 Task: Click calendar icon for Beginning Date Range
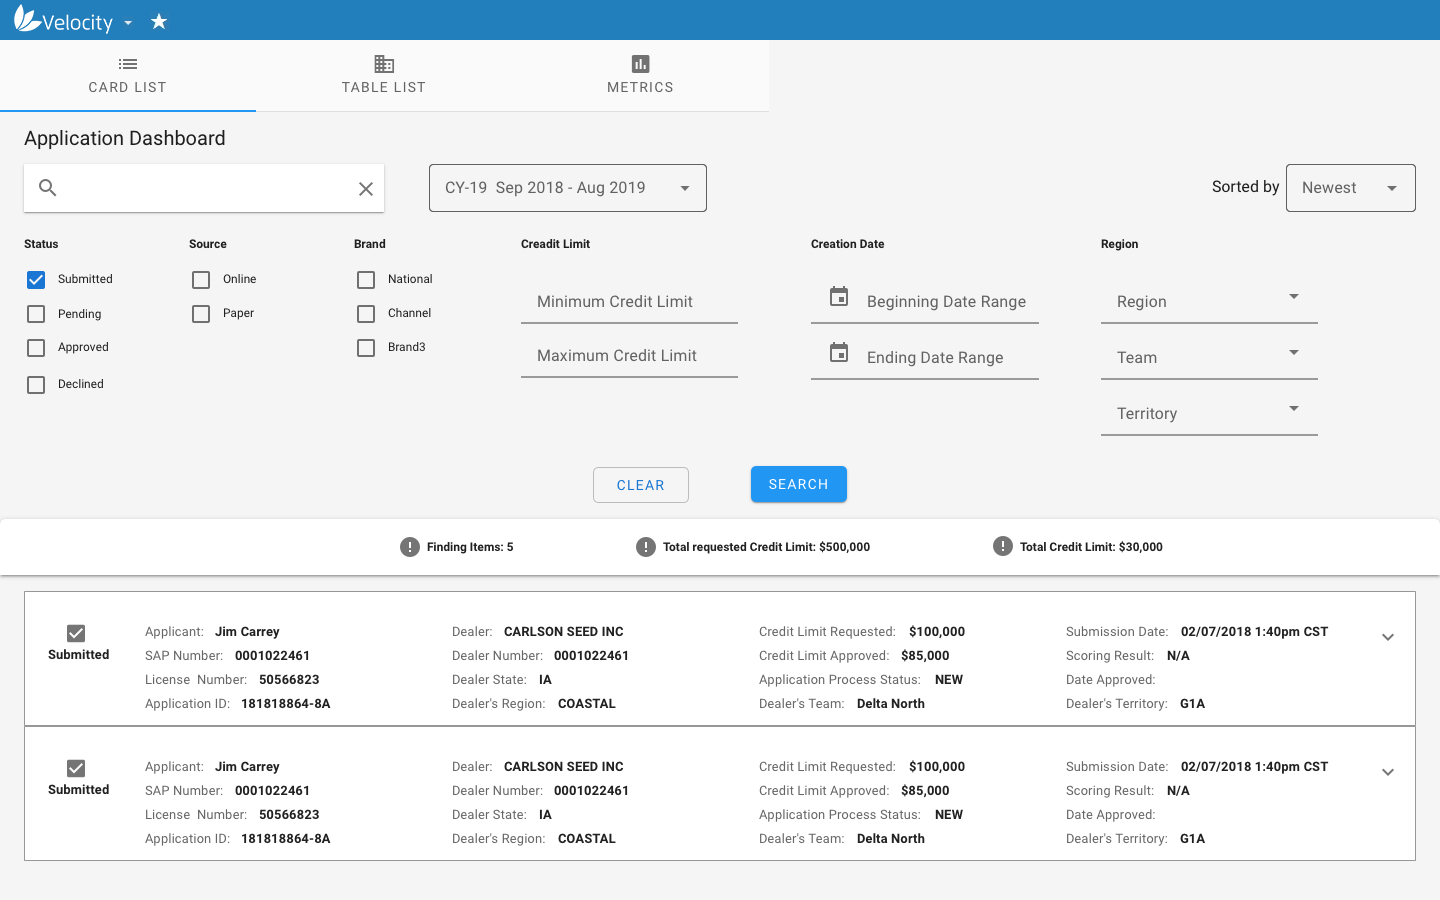839,297
